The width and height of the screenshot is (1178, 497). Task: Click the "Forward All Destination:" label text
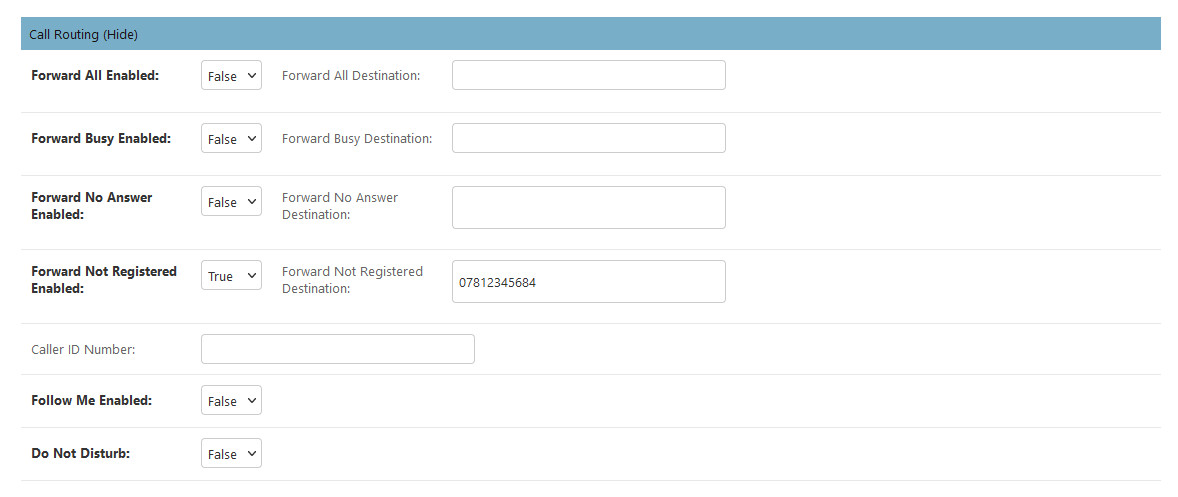point(351,75)
